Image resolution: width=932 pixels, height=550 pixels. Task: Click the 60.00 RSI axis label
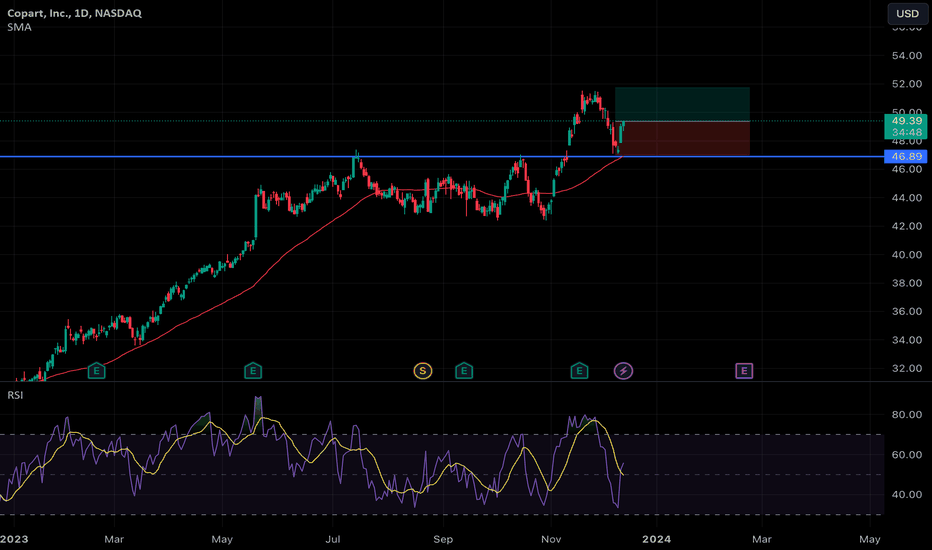point(906,454)
